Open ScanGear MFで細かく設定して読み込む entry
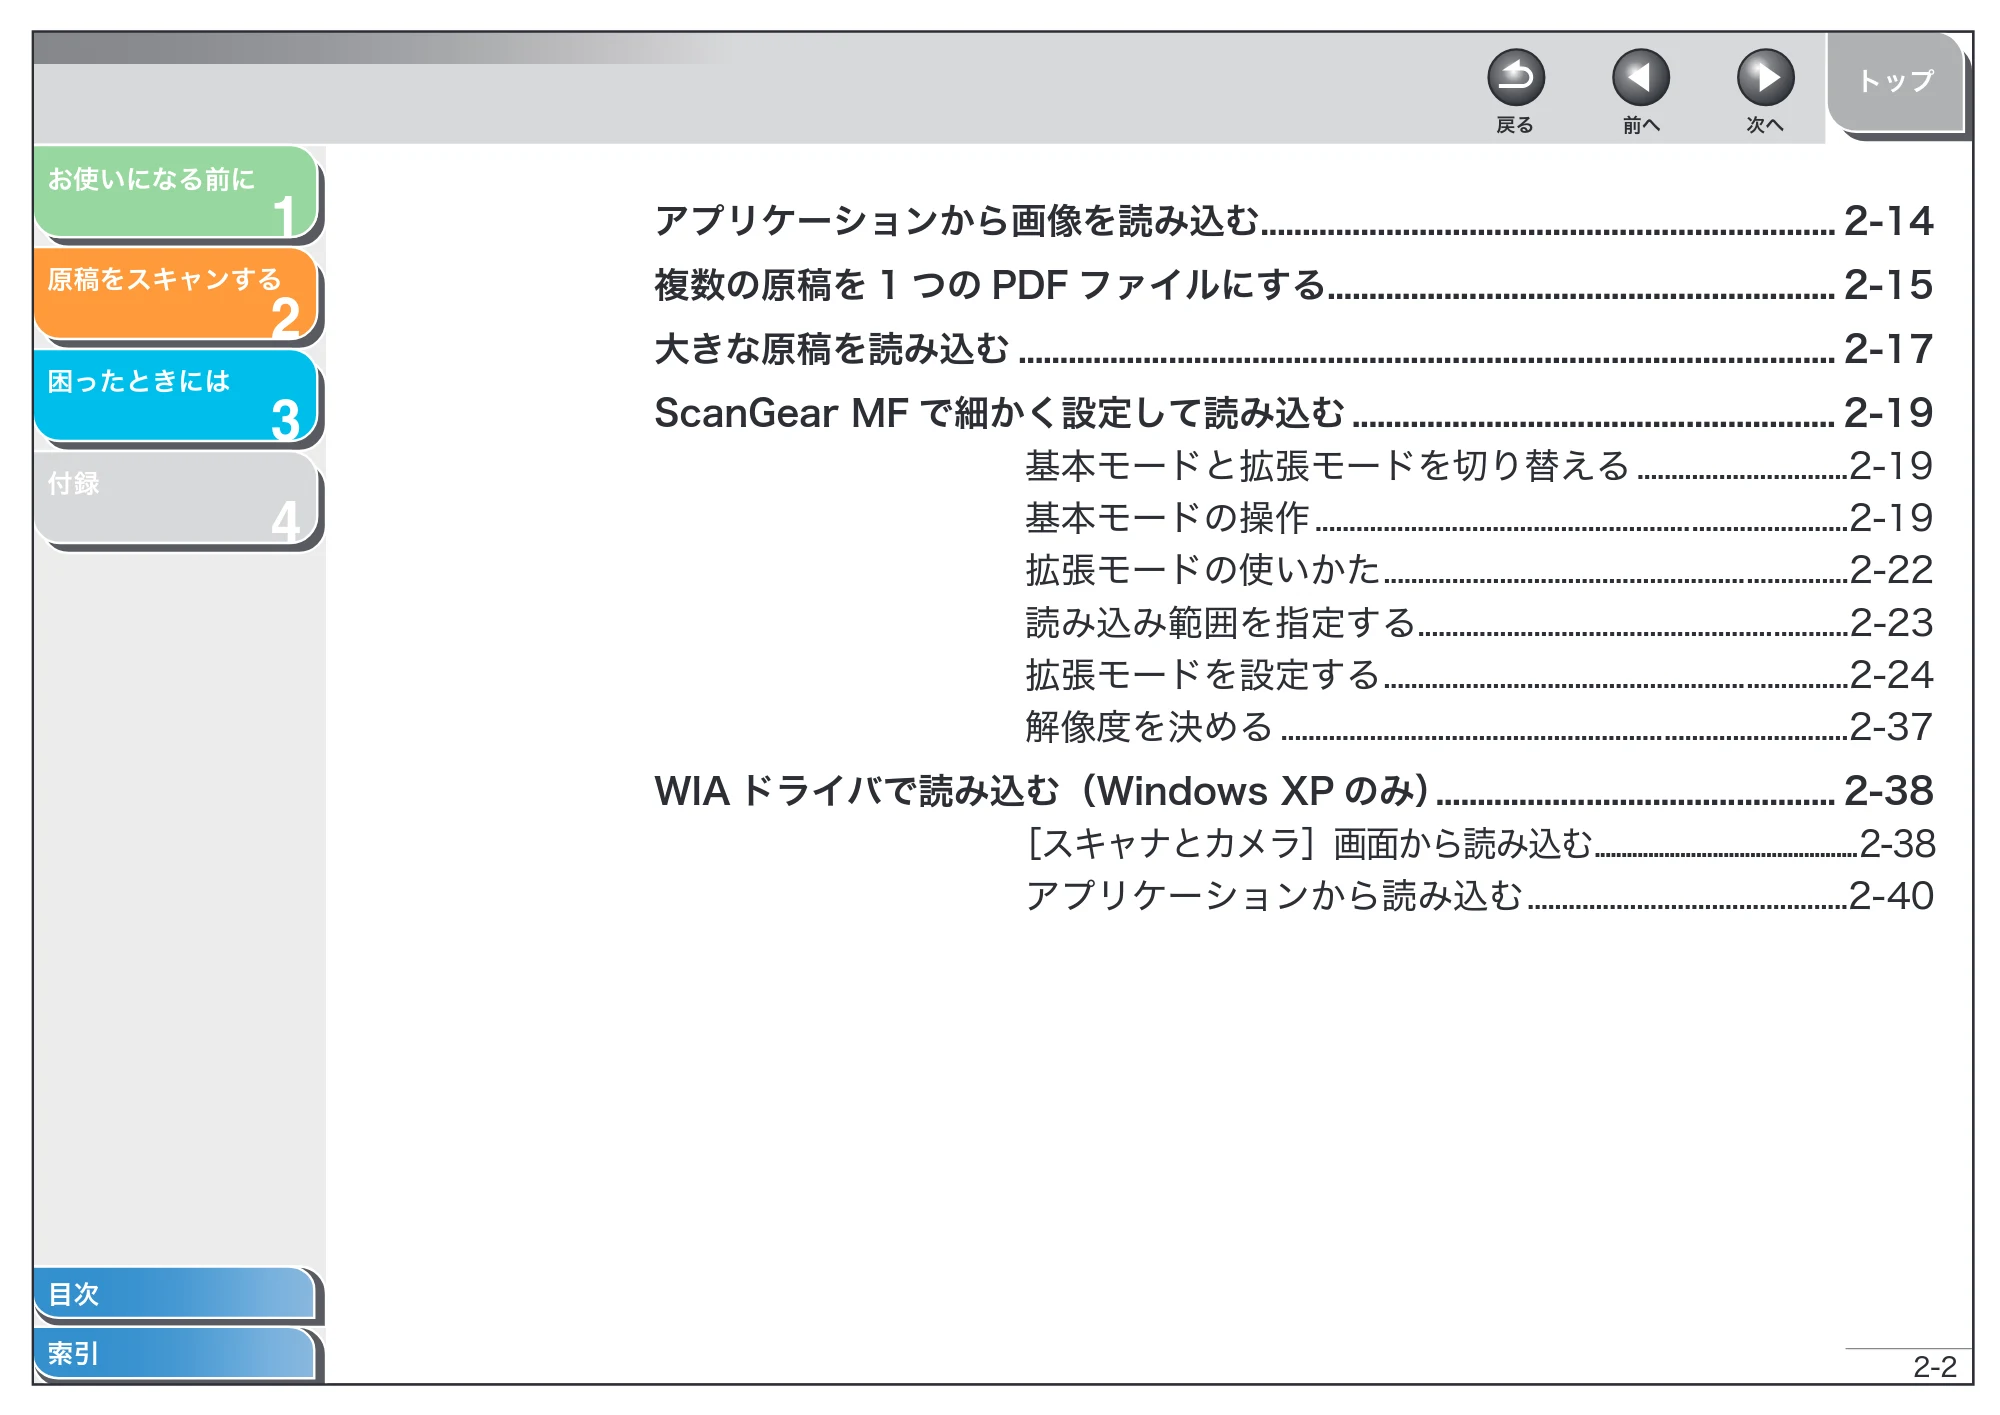 1293,412
